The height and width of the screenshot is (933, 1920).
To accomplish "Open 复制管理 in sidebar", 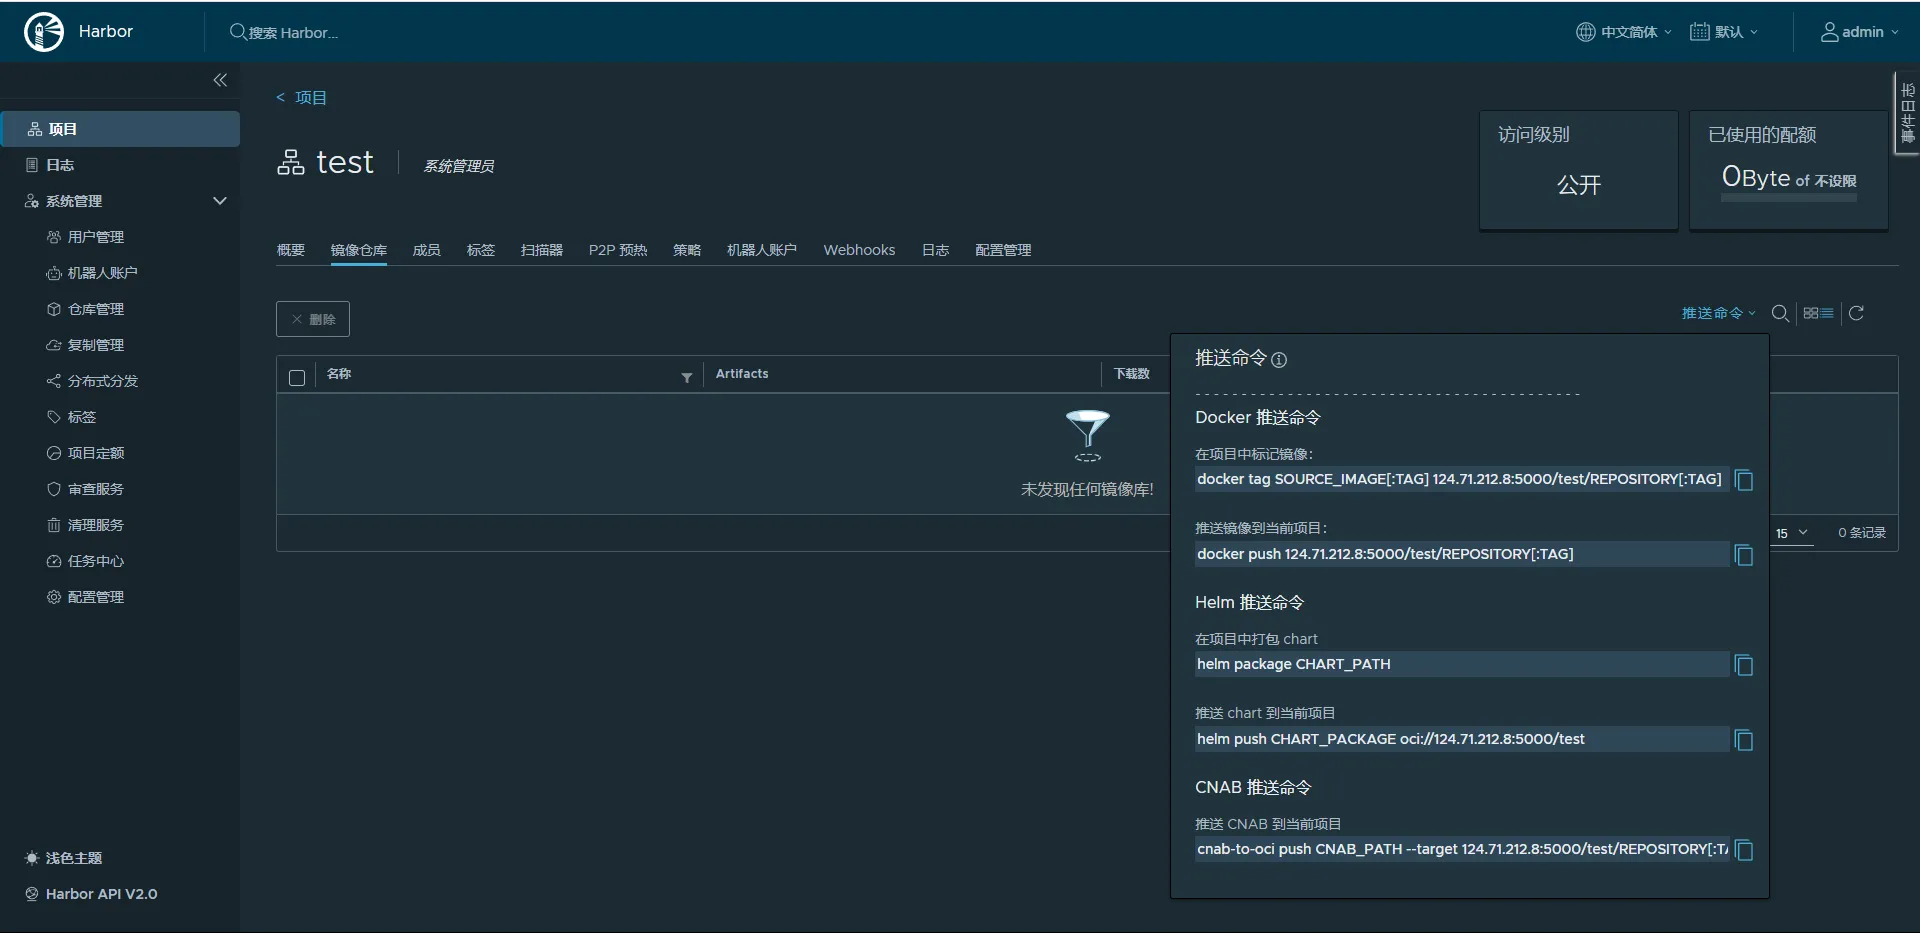I will [x=86, y=345].
